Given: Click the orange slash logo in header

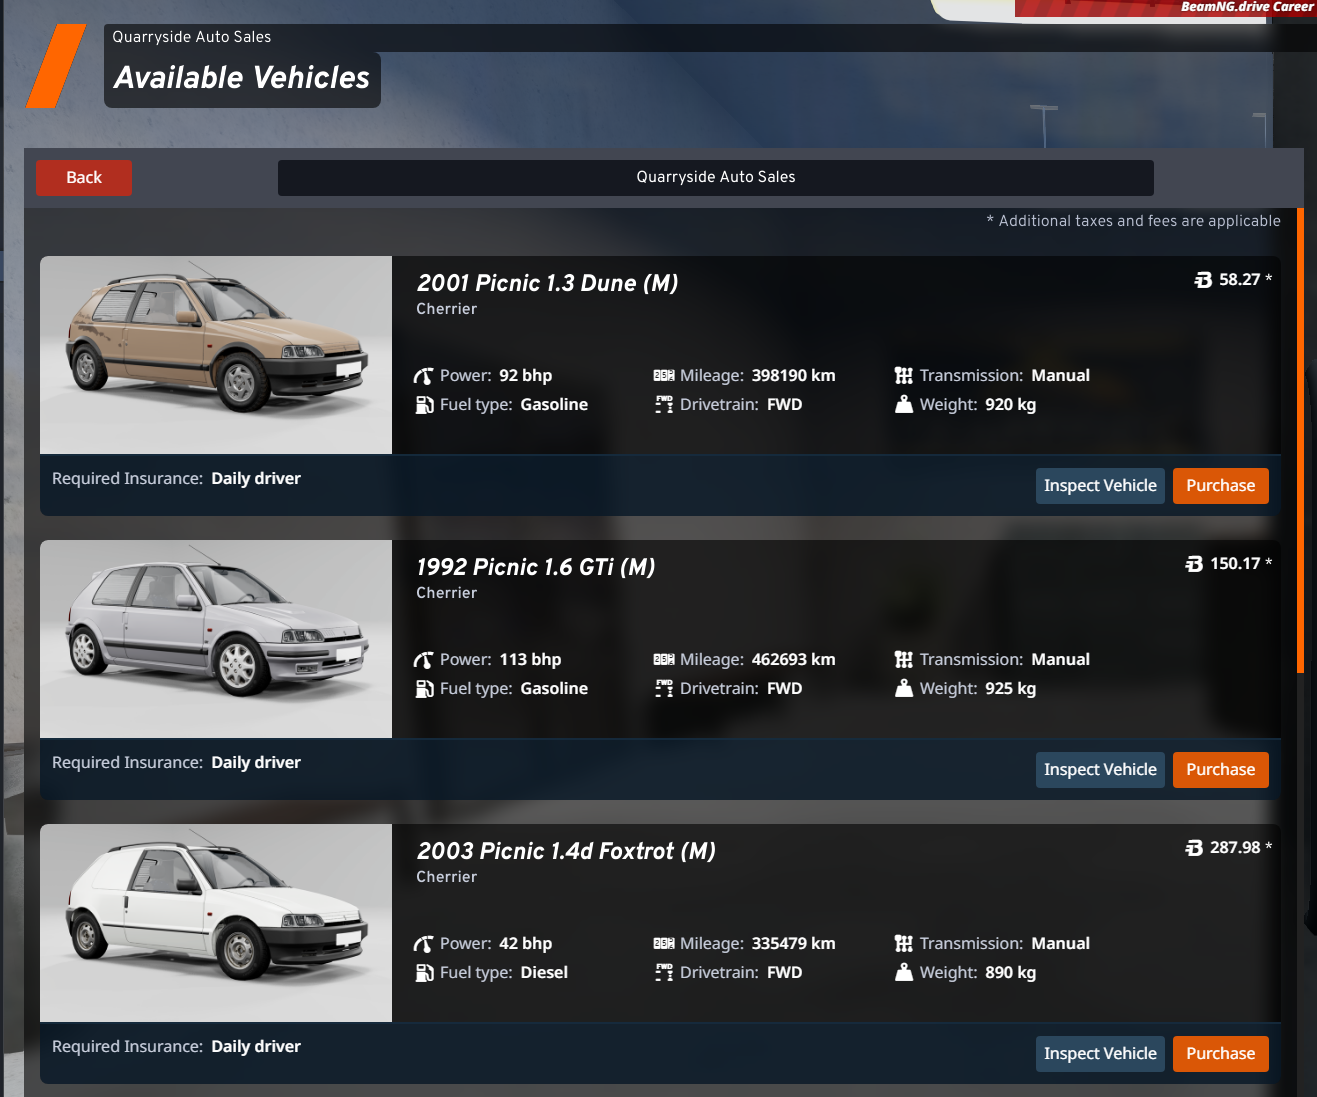Looking at the screenshot, I should click(56, 66).
